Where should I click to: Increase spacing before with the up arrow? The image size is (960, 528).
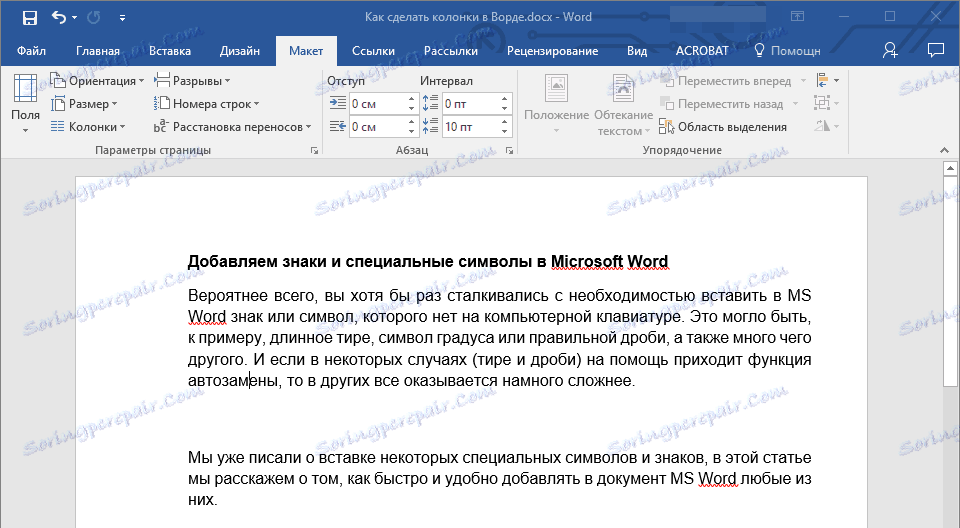[504, 99]
